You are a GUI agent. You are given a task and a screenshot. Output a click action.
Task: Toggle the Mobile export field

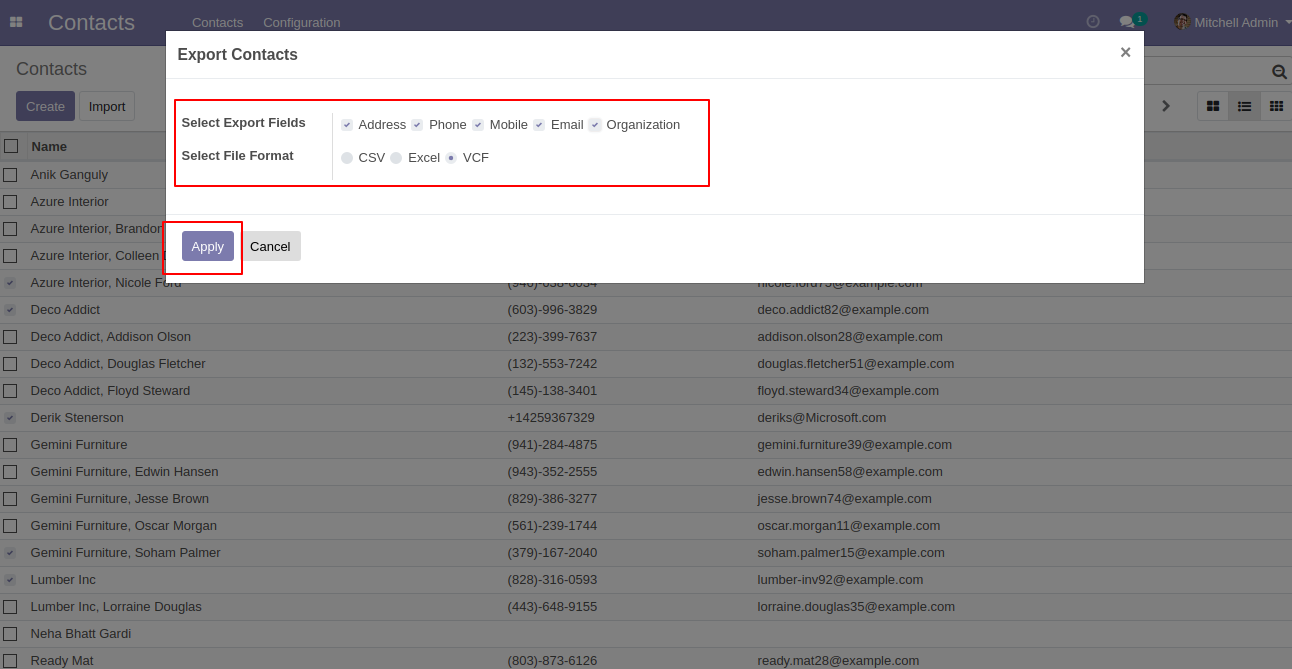(x=478, y=125)
